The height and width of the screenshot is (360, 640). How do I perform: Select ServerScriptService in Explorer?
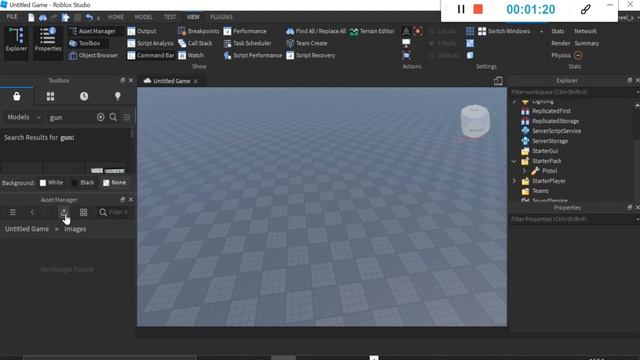(x=556, y=131)
